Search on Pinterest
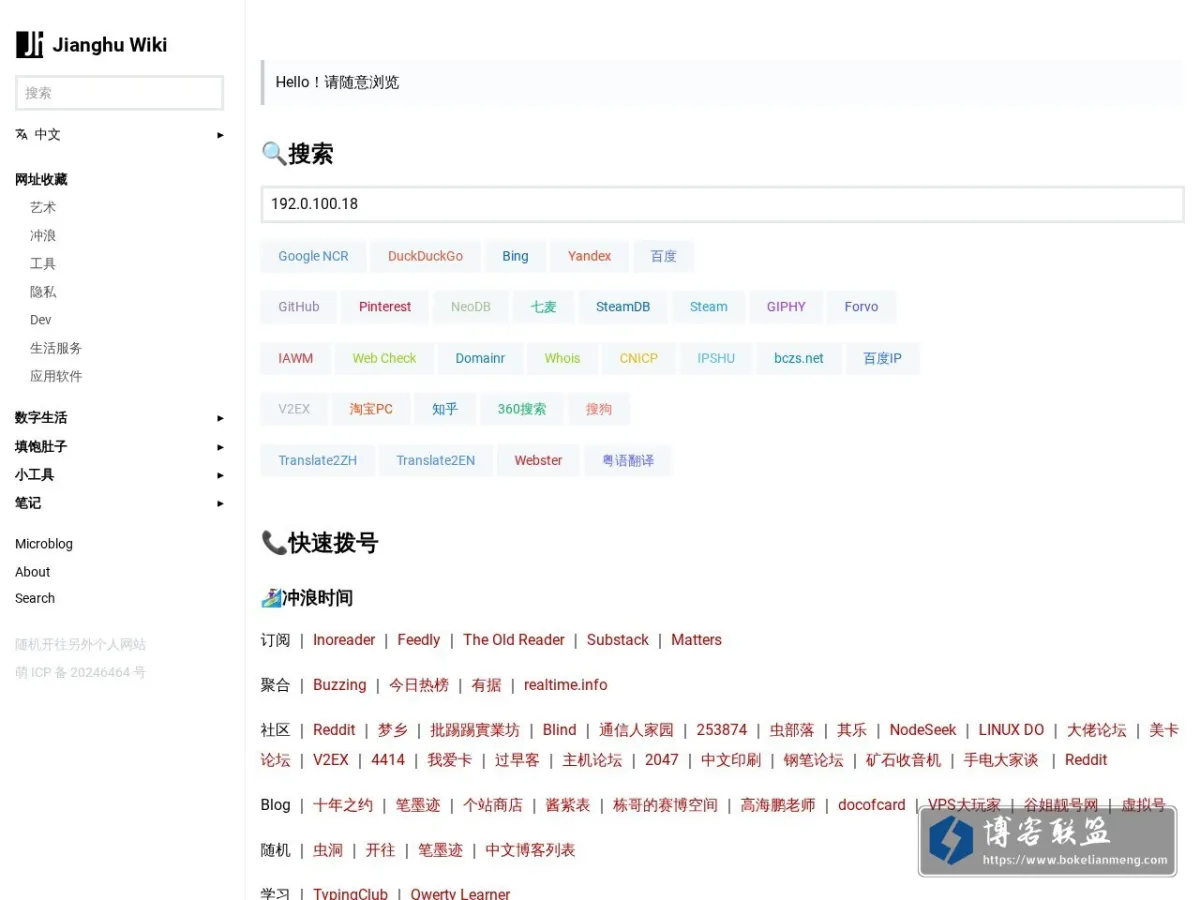 pos(385,307)
